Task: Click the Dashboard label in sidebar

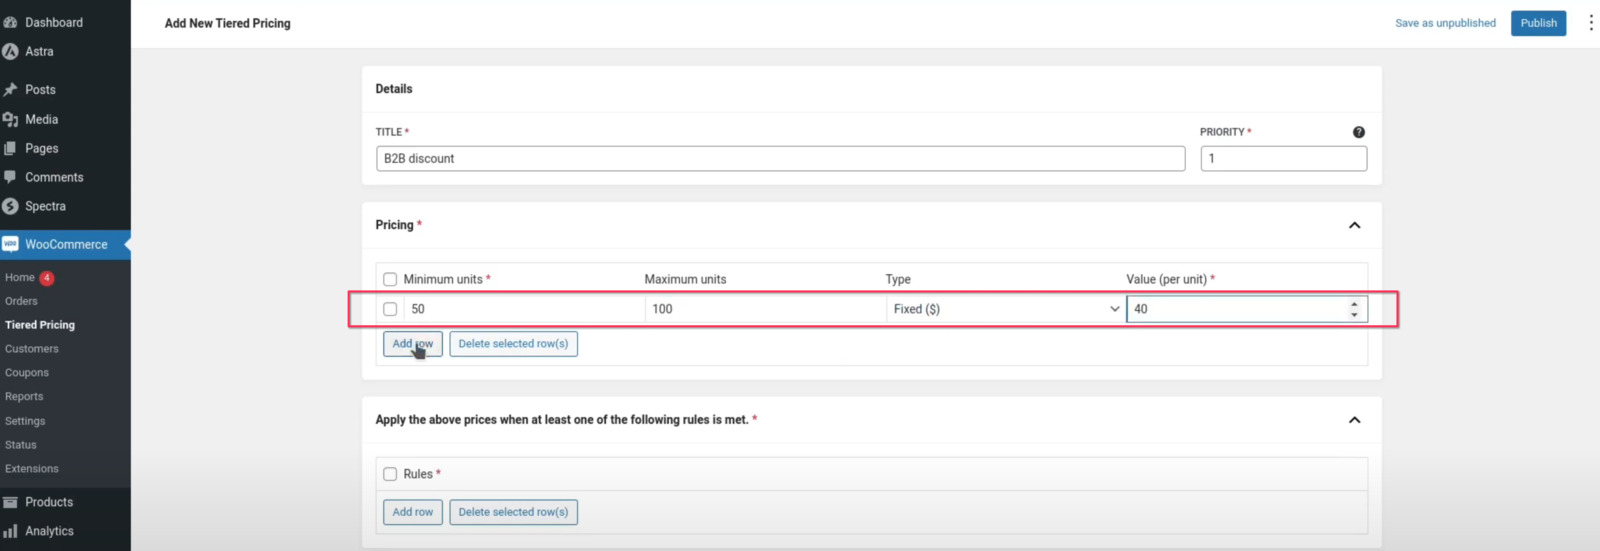Action: click(54, 22)
